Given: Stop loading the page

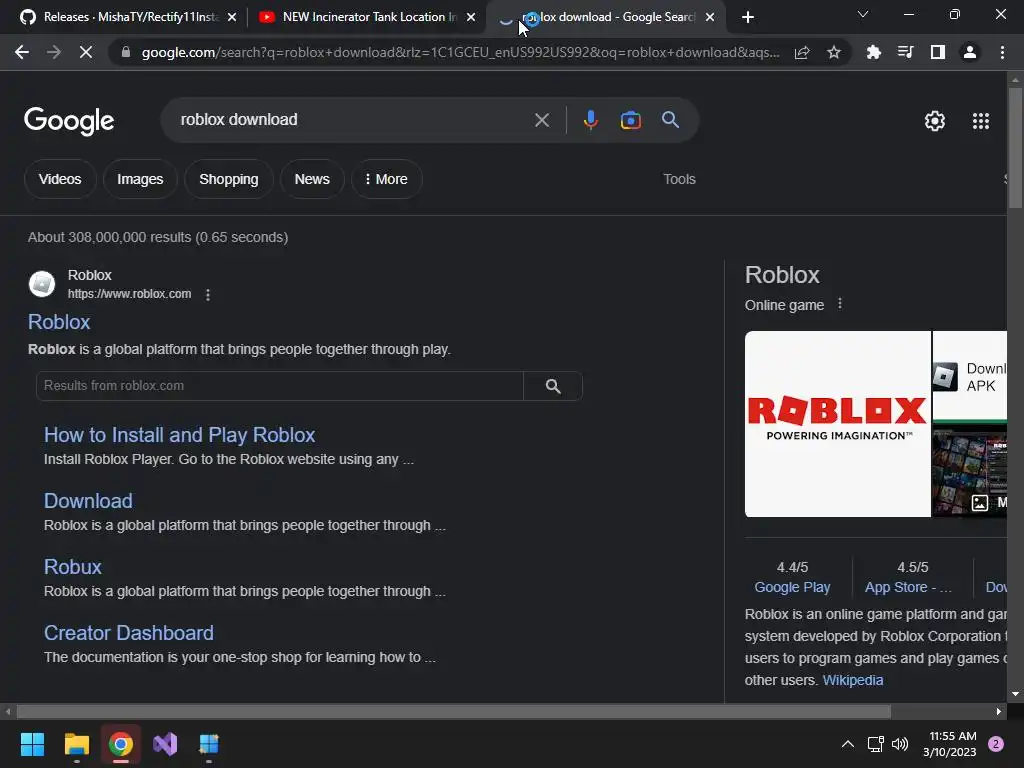Looking at the screenshot, I should coord(86,52).
